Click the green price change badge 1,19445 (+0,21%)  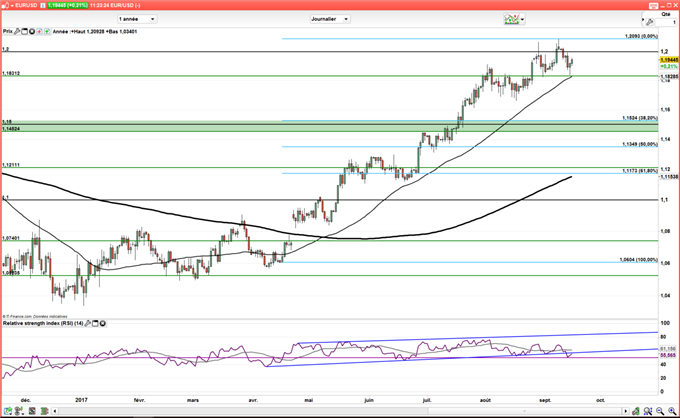(x=68, y=5)
